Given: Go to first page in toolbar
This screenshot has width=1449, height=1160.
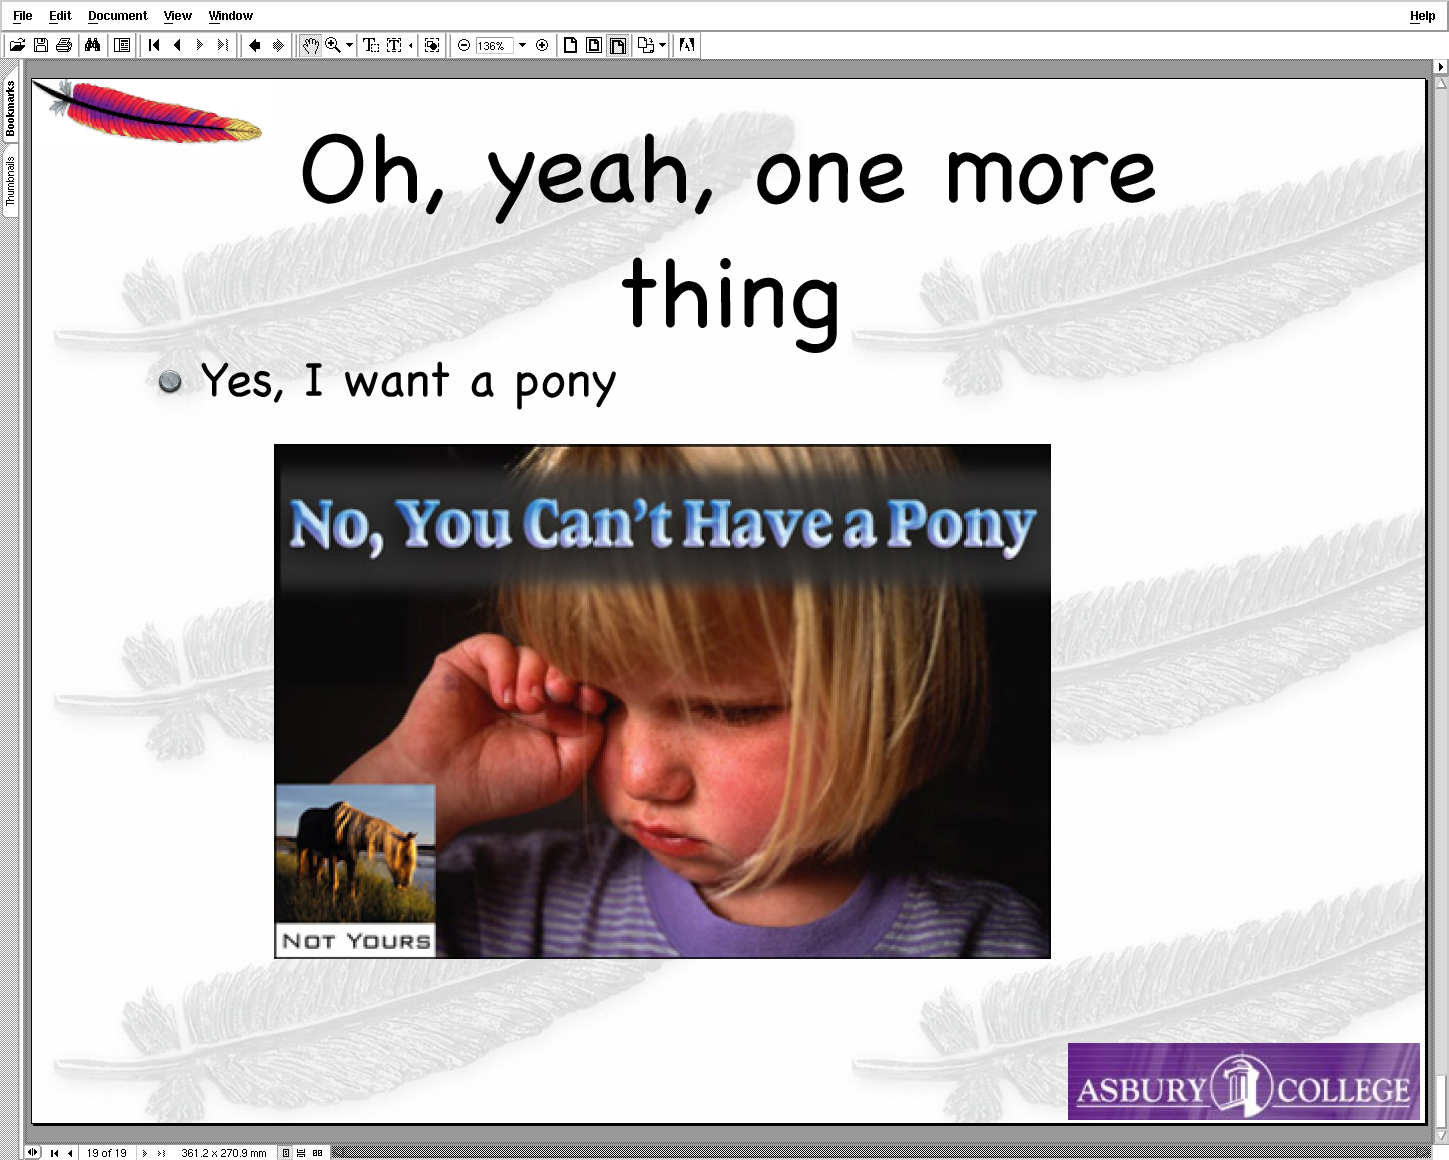Looking at the screenshot, I should click(x=154, y=45).
